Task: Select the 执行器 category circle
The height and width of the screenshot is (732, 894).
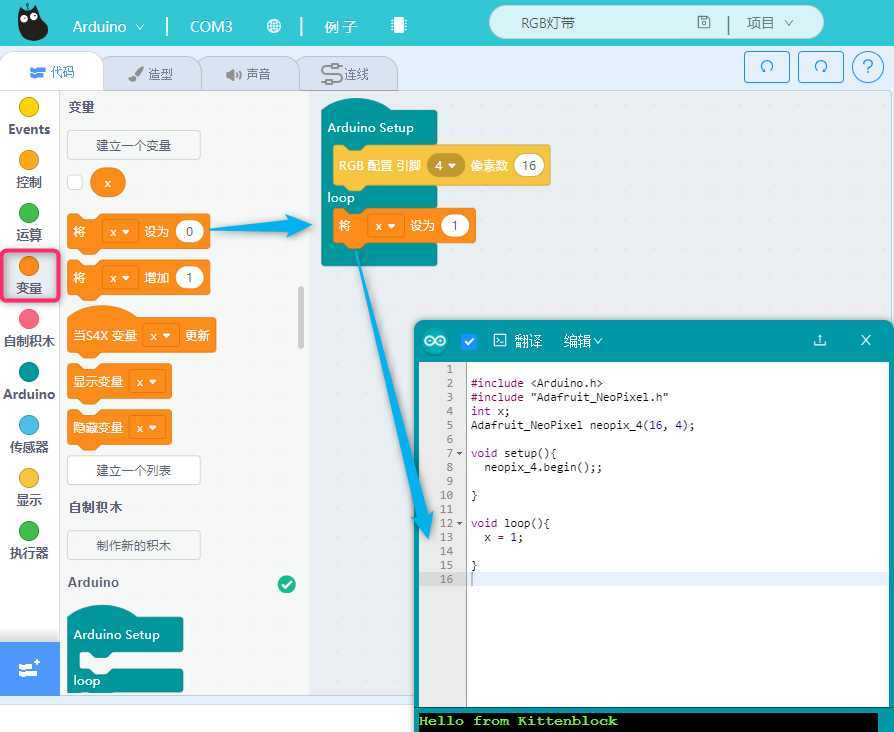Action: 29,531
